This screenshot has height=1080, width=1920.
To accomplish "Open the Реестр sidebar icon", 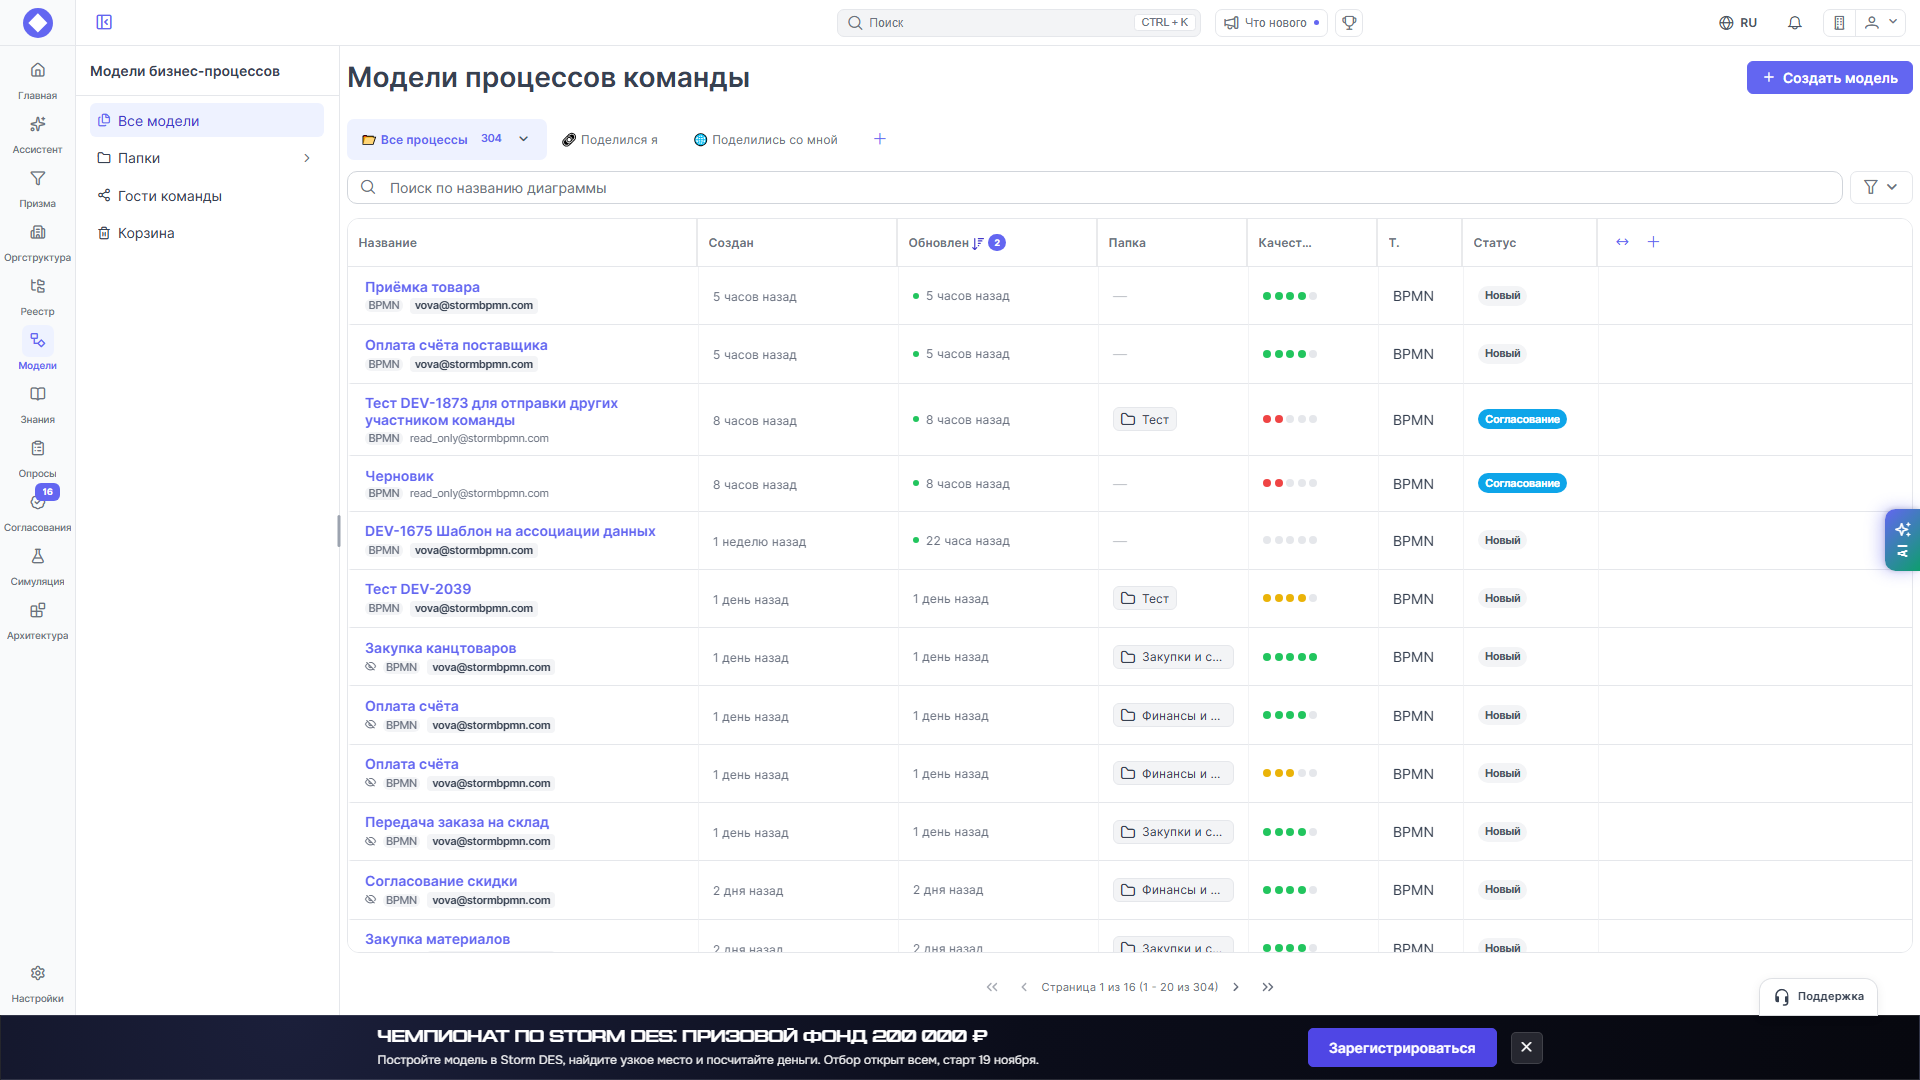I will [x=37, y=286].
